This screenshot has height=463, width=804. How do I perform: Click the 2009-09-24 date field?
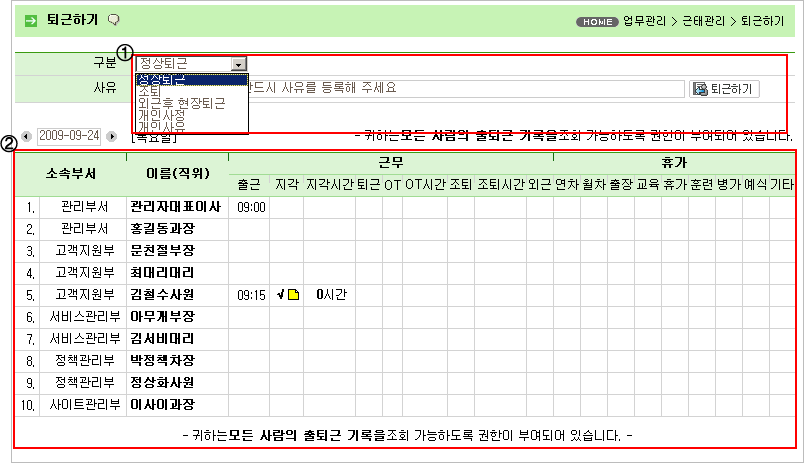point(68,135)
